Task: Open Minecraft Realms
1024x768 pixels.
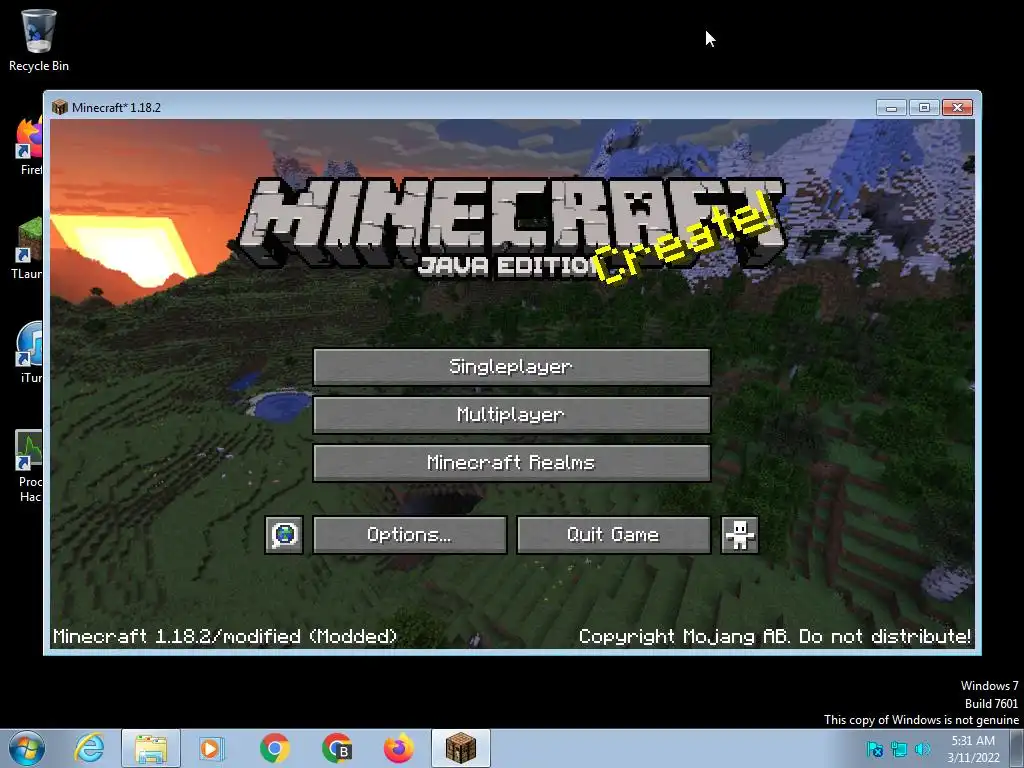Action: click(x=511, y=463)
